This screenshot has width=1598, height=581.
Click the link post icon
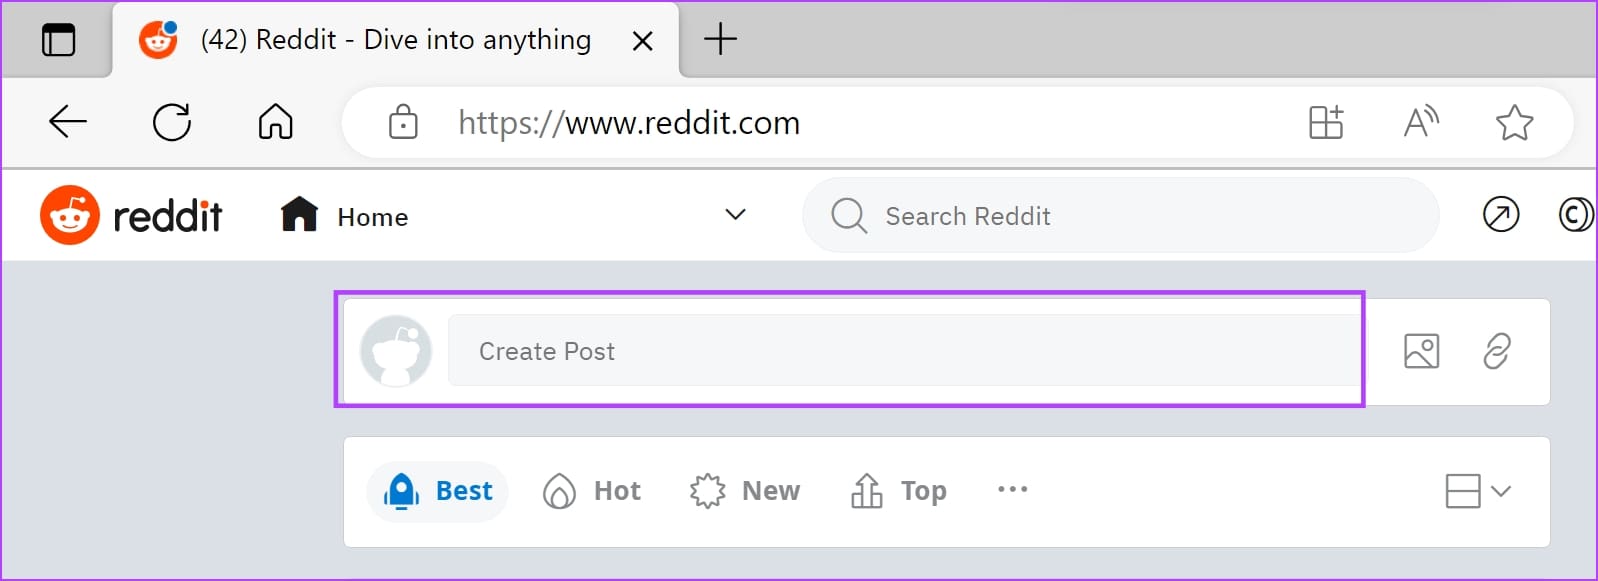tap(1496, 351)
